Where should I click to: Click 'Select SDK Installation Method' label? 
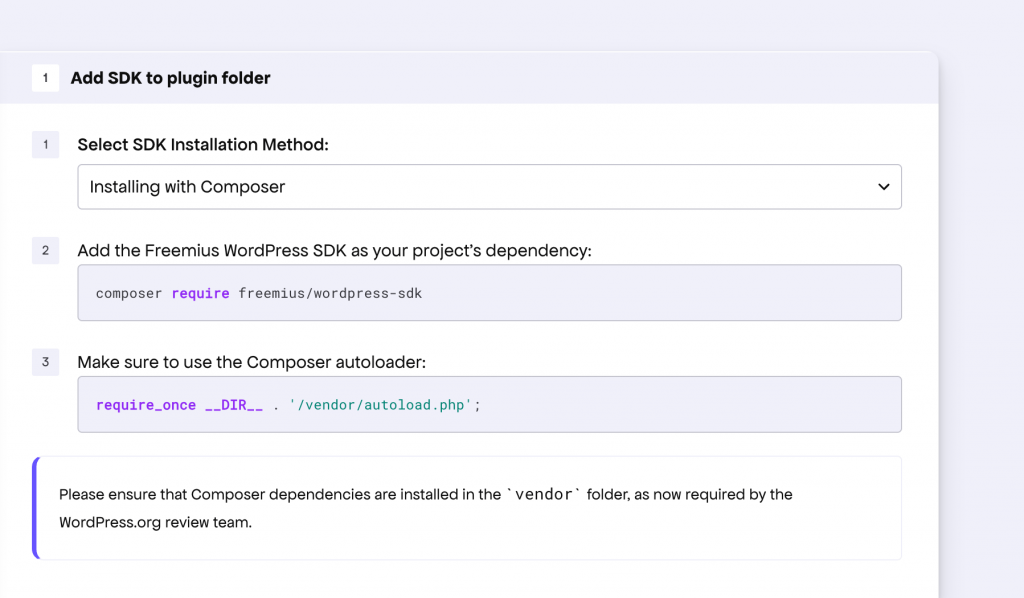[x=203, y=144]
